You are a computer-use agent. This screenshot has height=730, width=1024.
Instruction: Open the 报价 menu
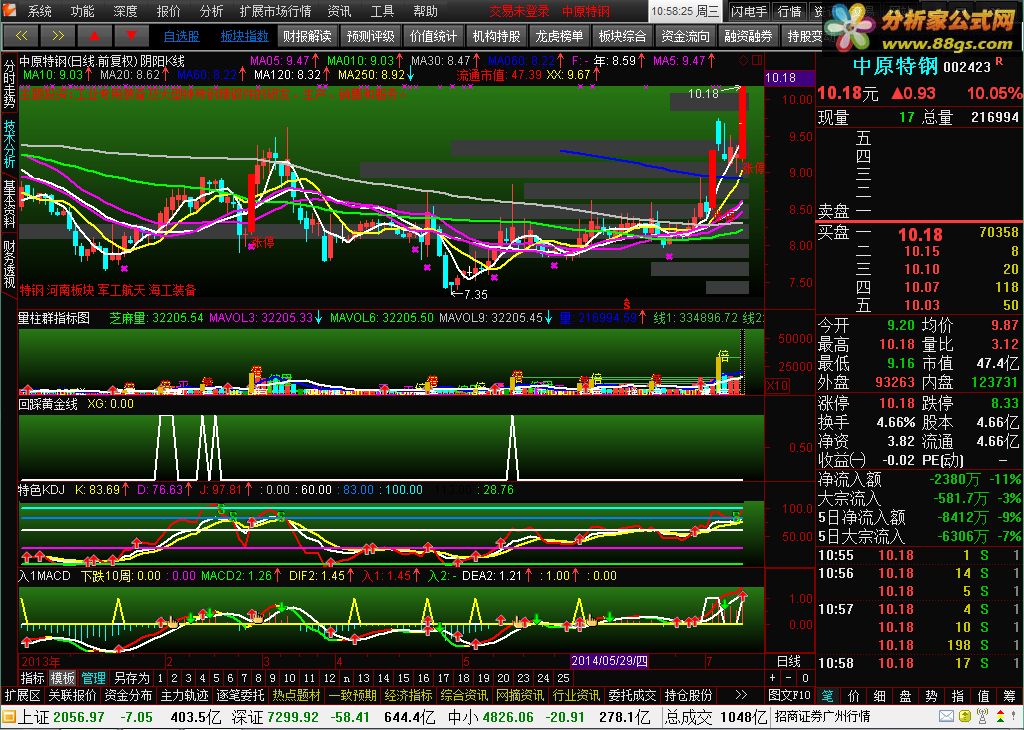168,11
